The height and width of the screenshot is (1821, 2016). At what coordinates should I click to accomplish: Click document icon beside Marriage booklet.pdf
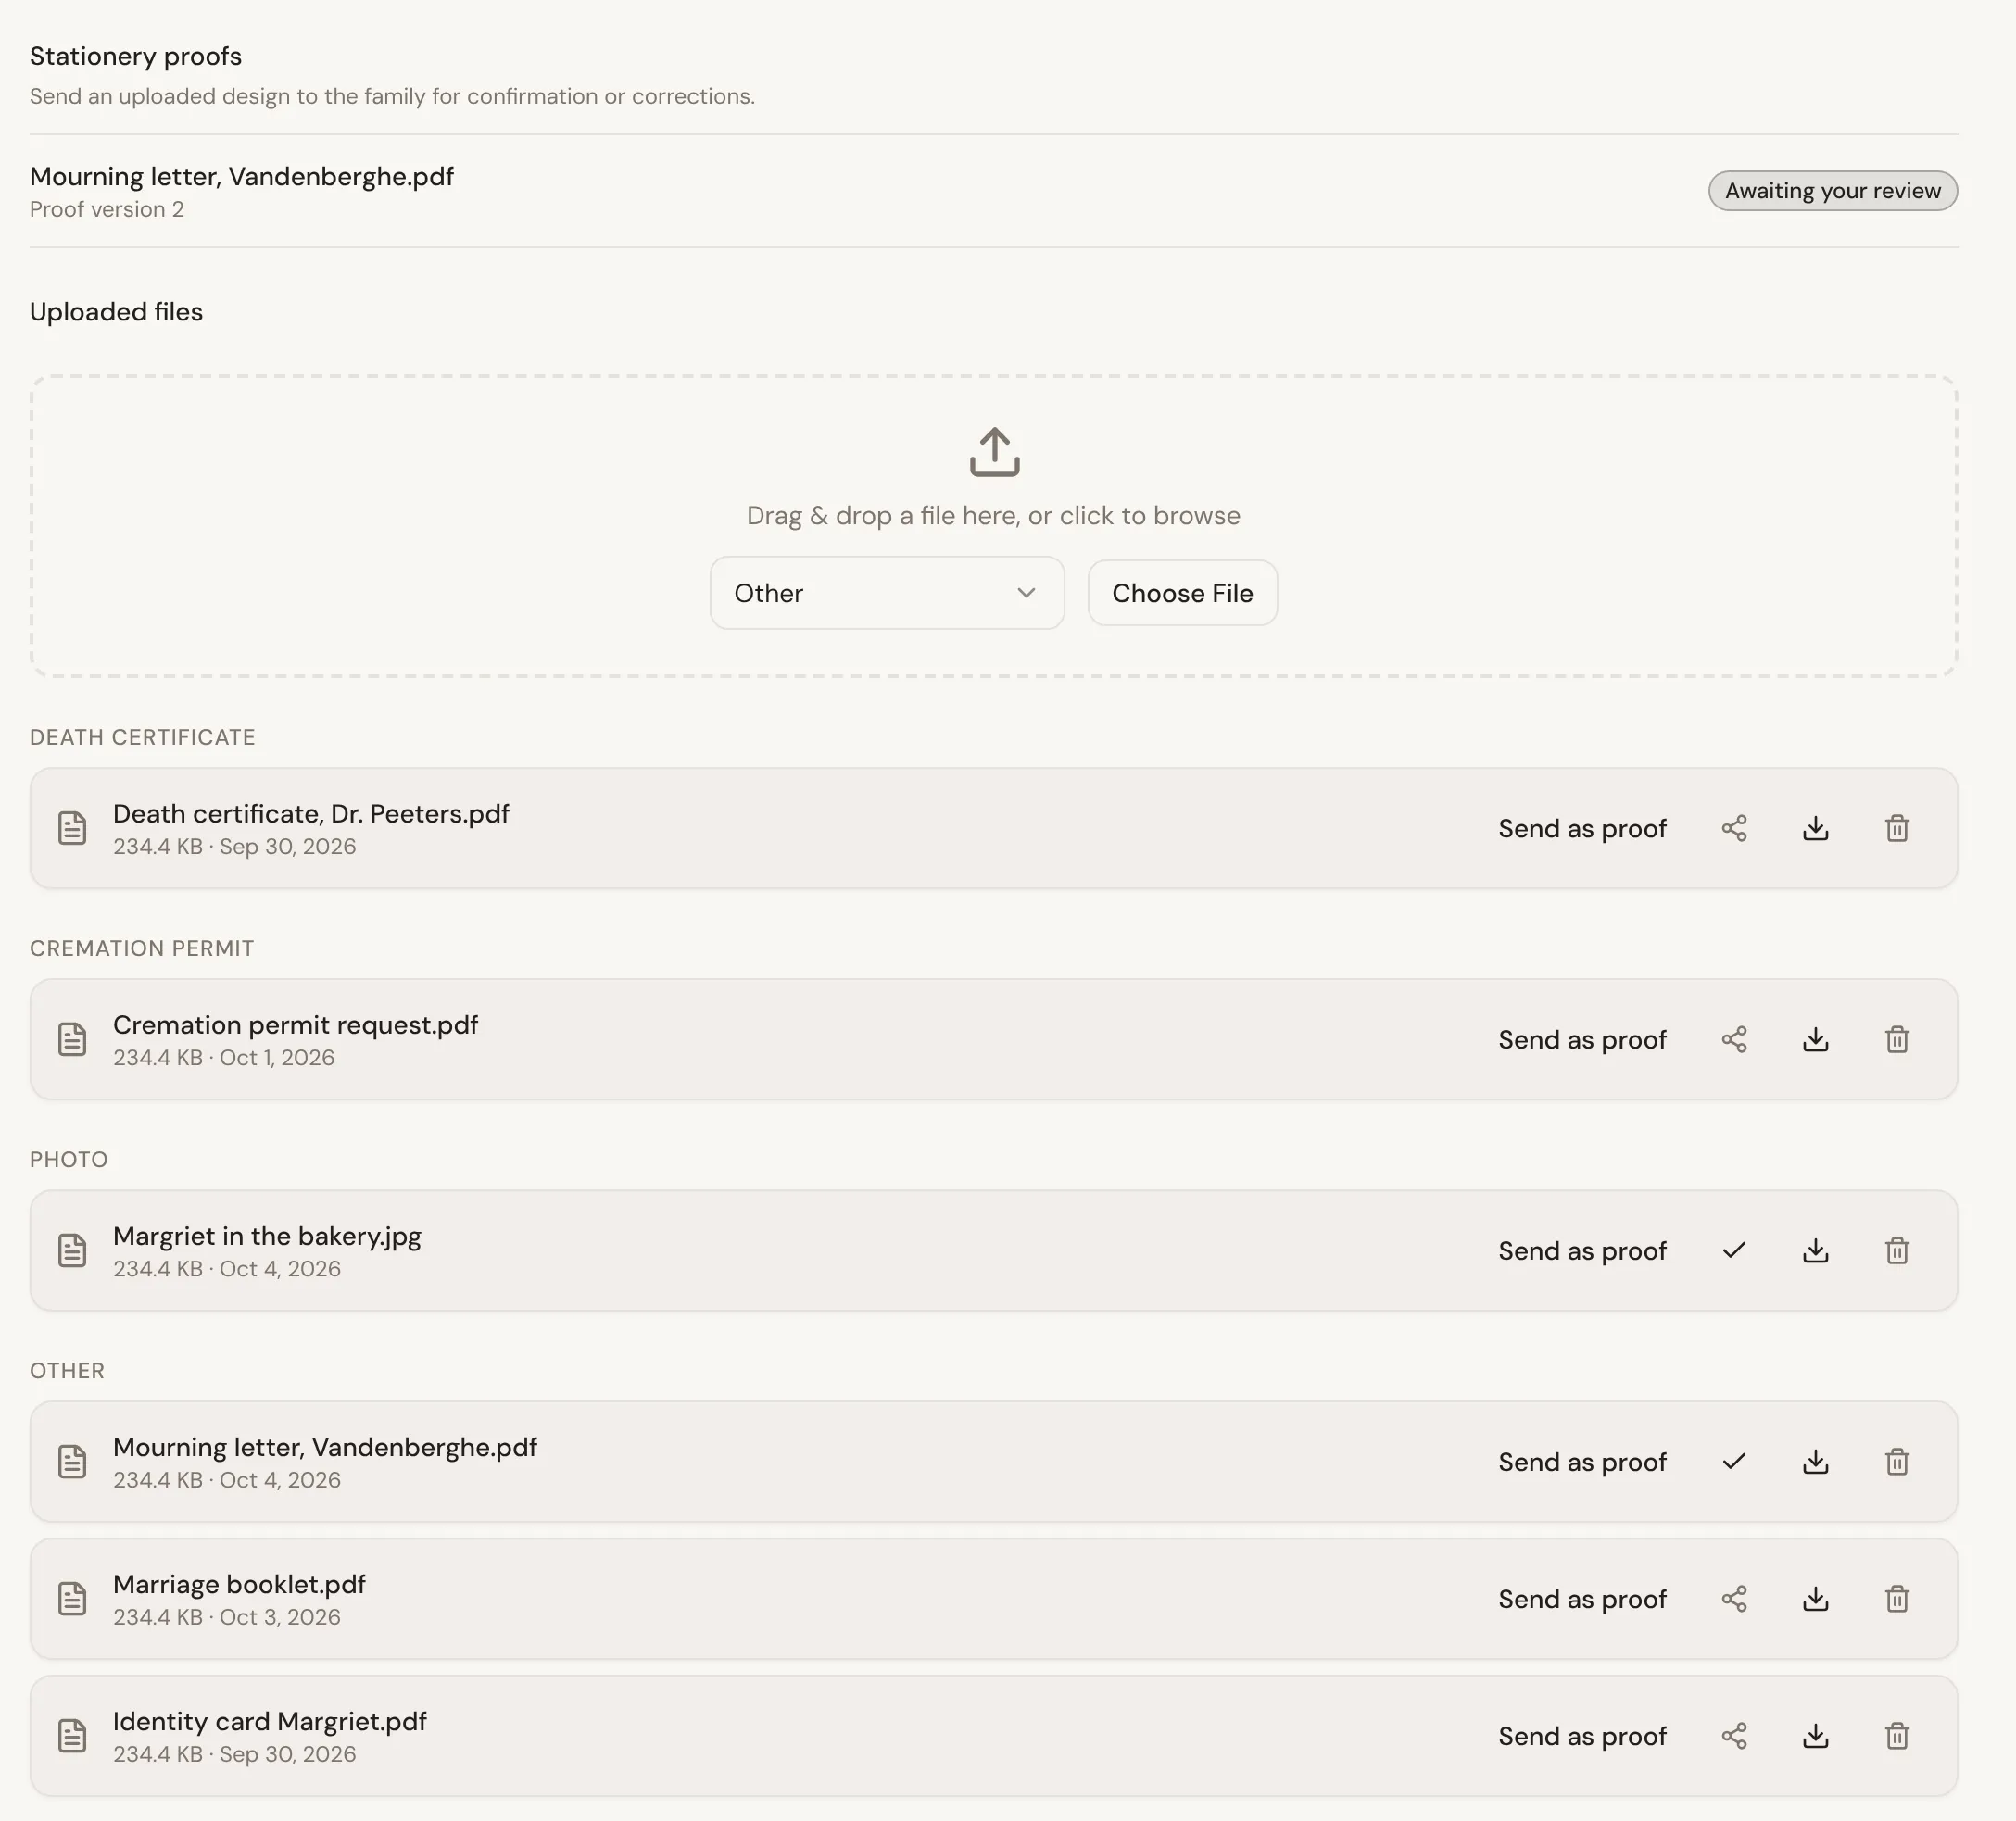click(x=72, y=1598)
